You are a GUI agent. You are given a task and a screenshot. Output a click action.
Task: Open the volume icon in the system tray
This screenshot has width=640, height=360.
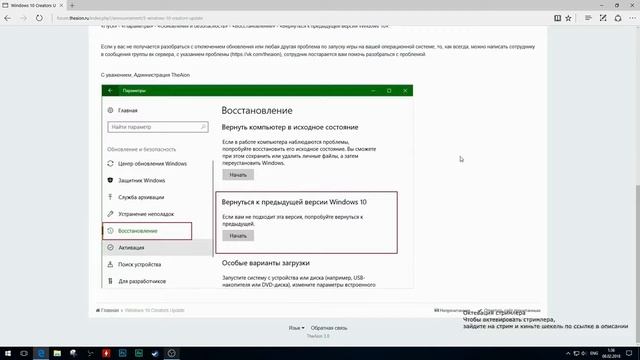click(x=583, y=353)
